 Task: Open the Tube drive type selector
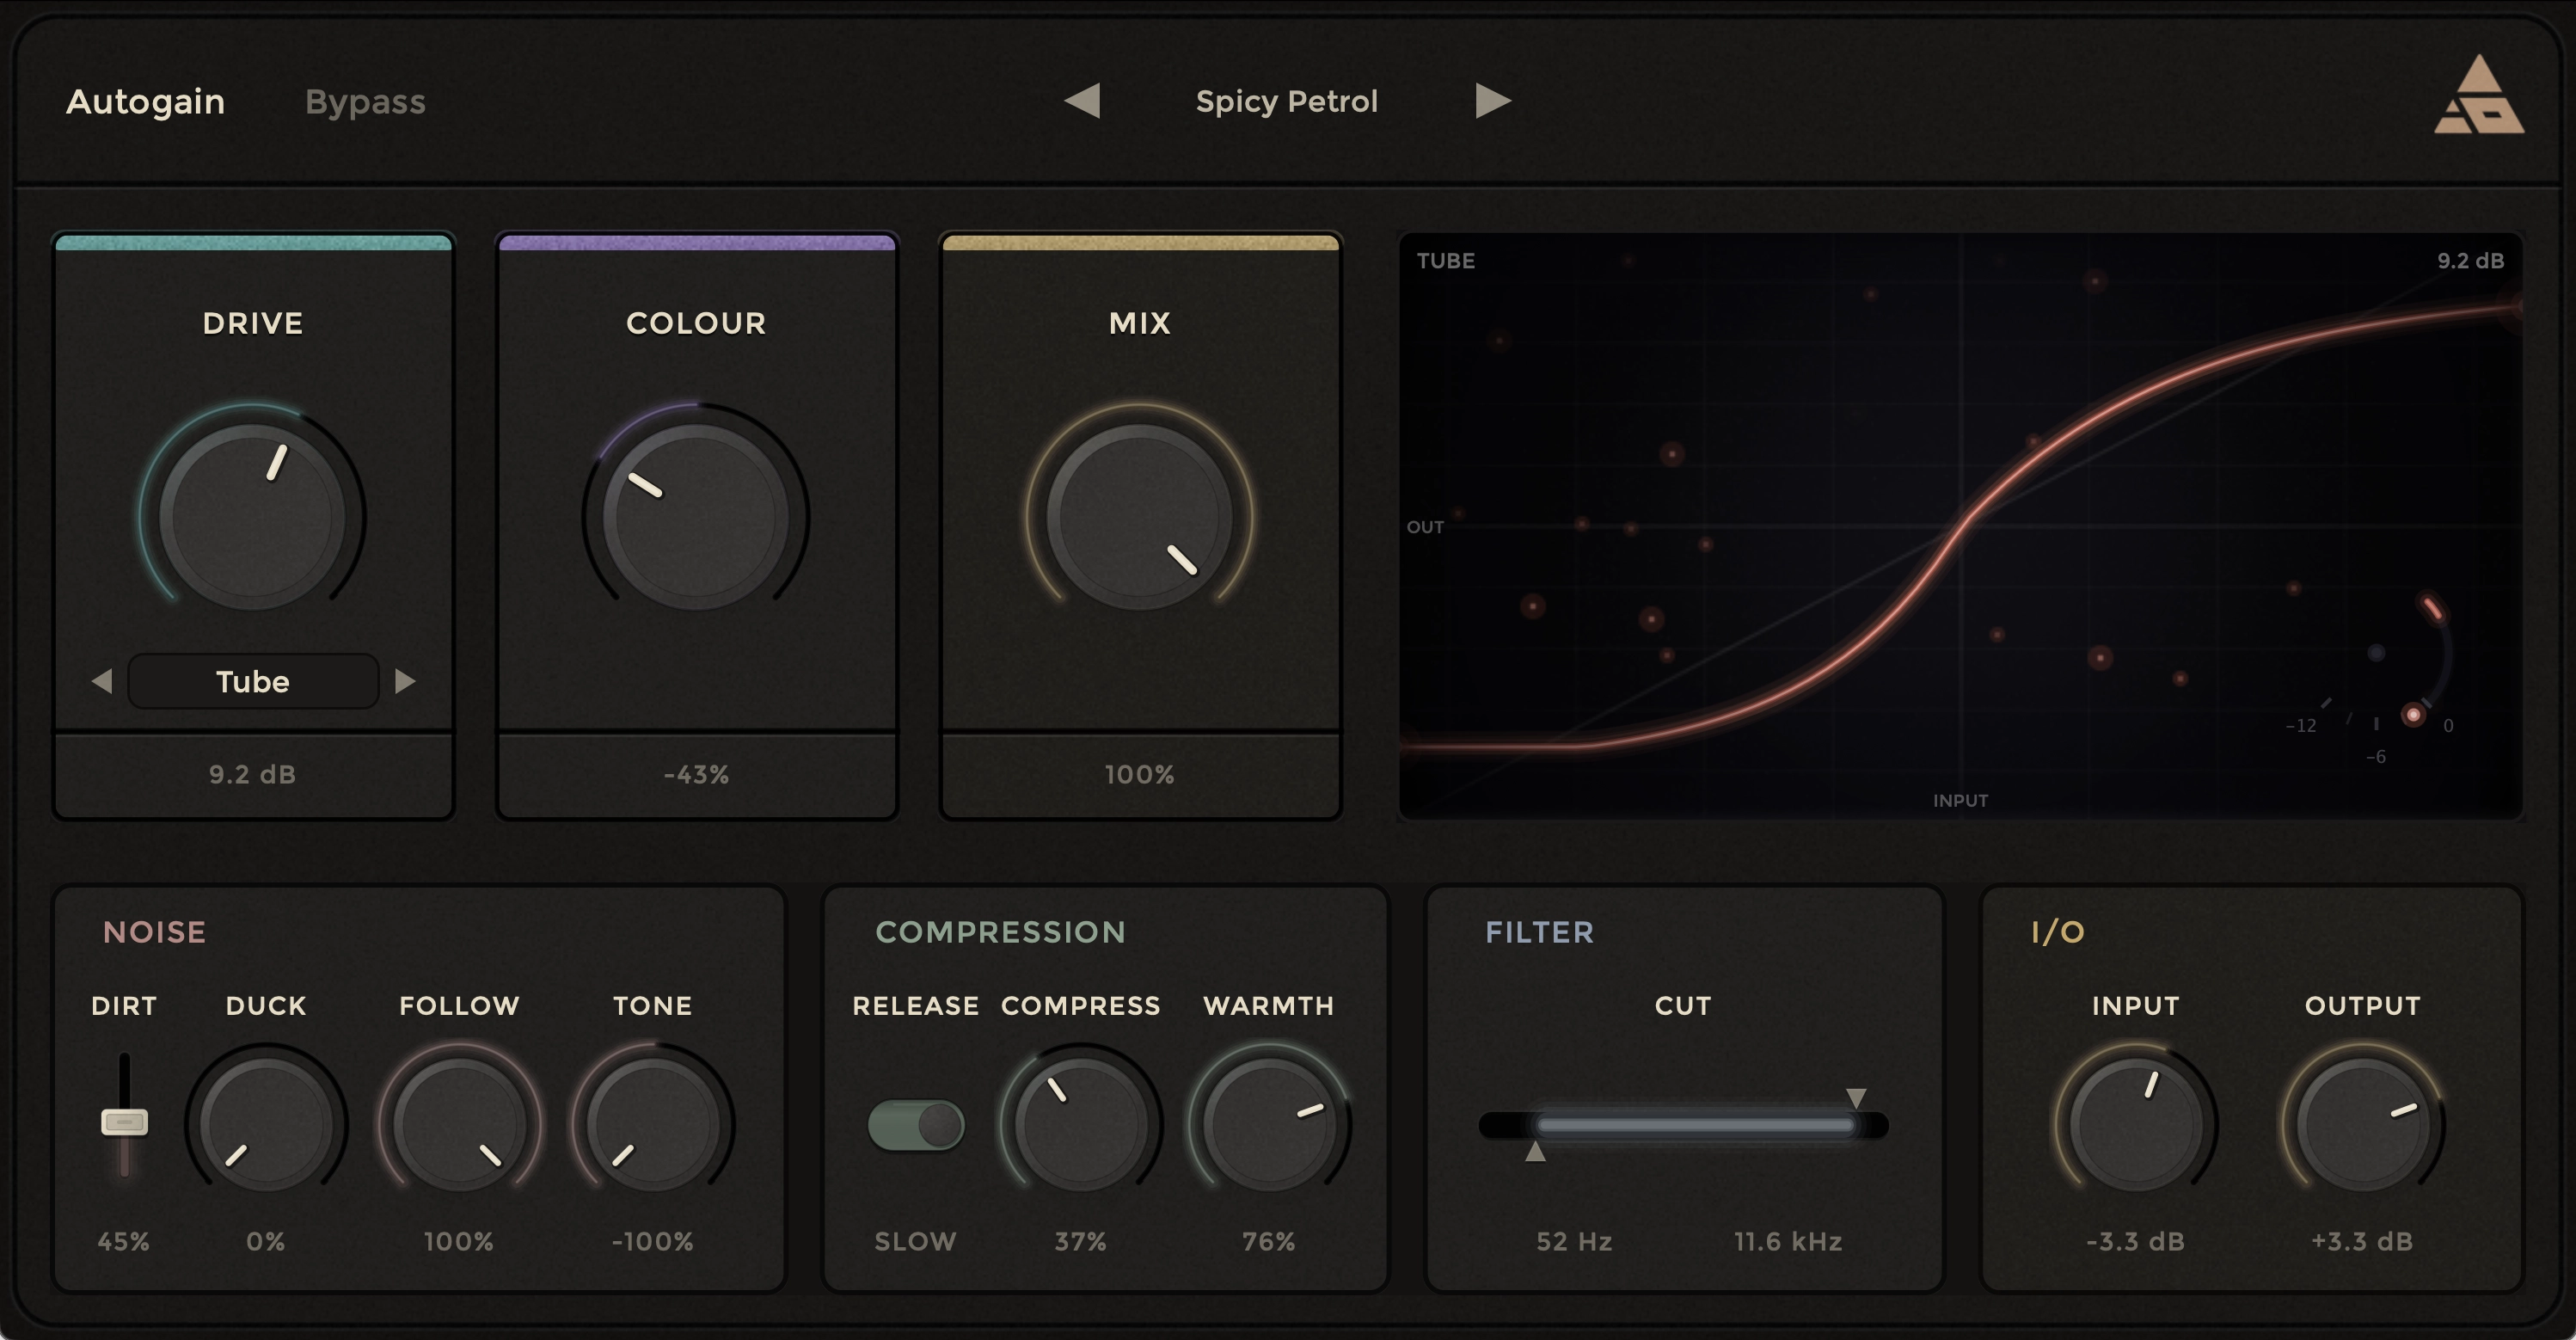[x=253, y=681]
